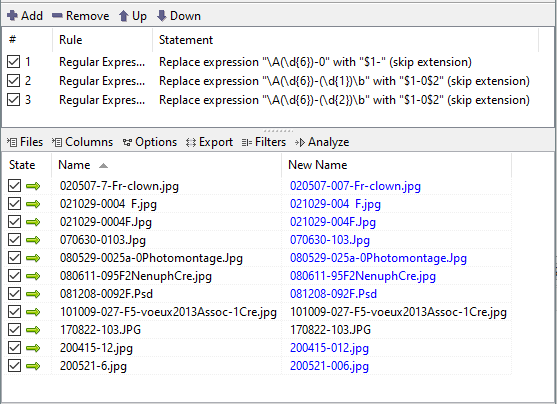Image resolution: width=557 pixels, height=404 pixels.
Task: Sort files by State column header
Action: pyautogui.click(x=27, y=165)
